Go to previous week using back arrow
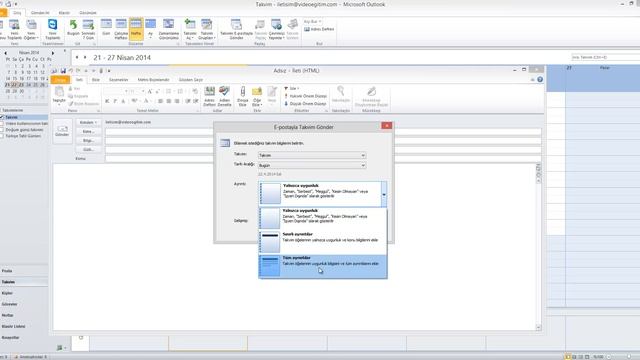The width and height of the screenshot is (640, 360). 77,58
